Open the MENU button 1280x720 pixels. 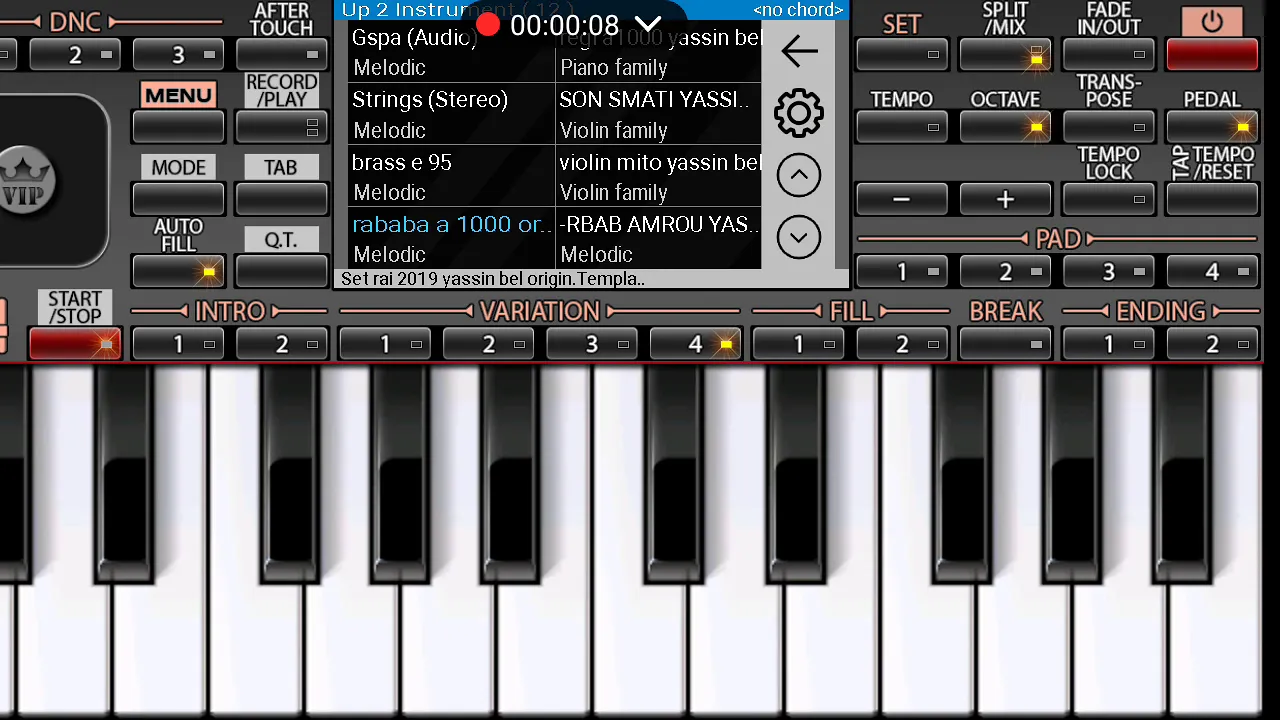click(x=179, y=127)
